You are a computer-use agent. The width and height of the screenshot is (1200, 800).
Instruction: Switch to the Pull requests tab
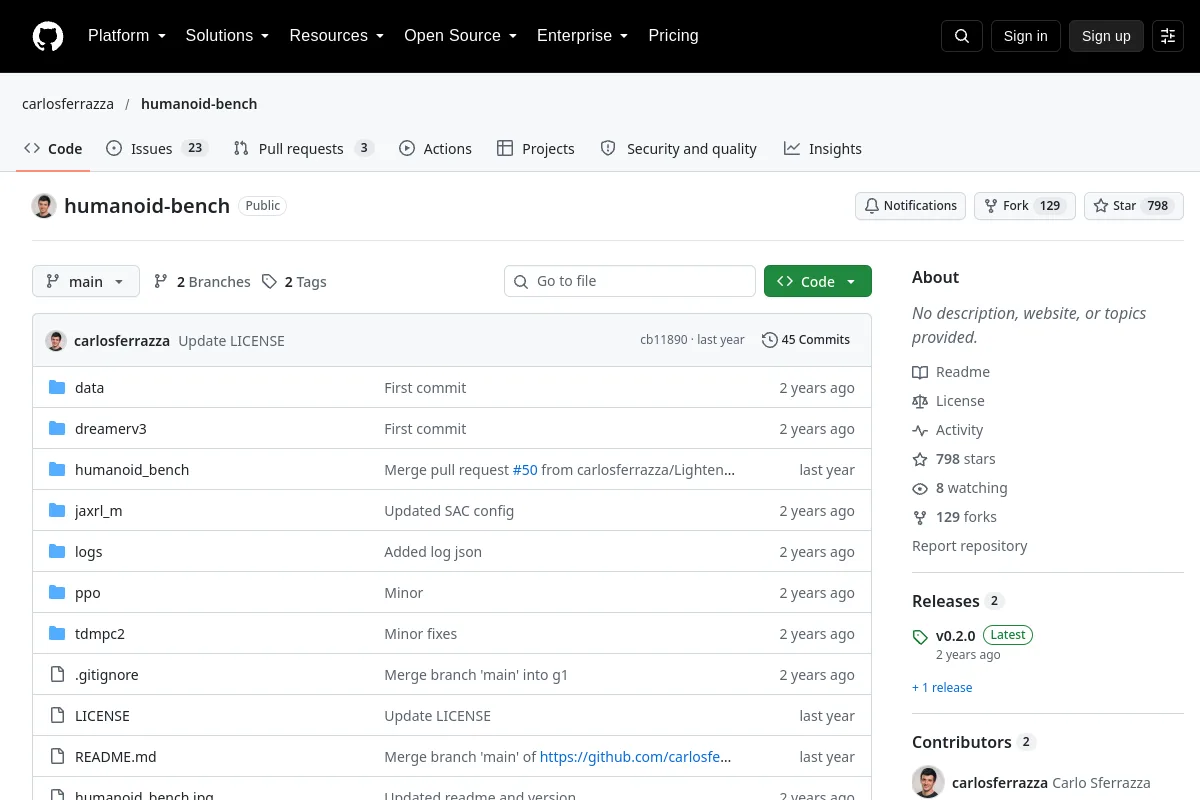(303, 149)
